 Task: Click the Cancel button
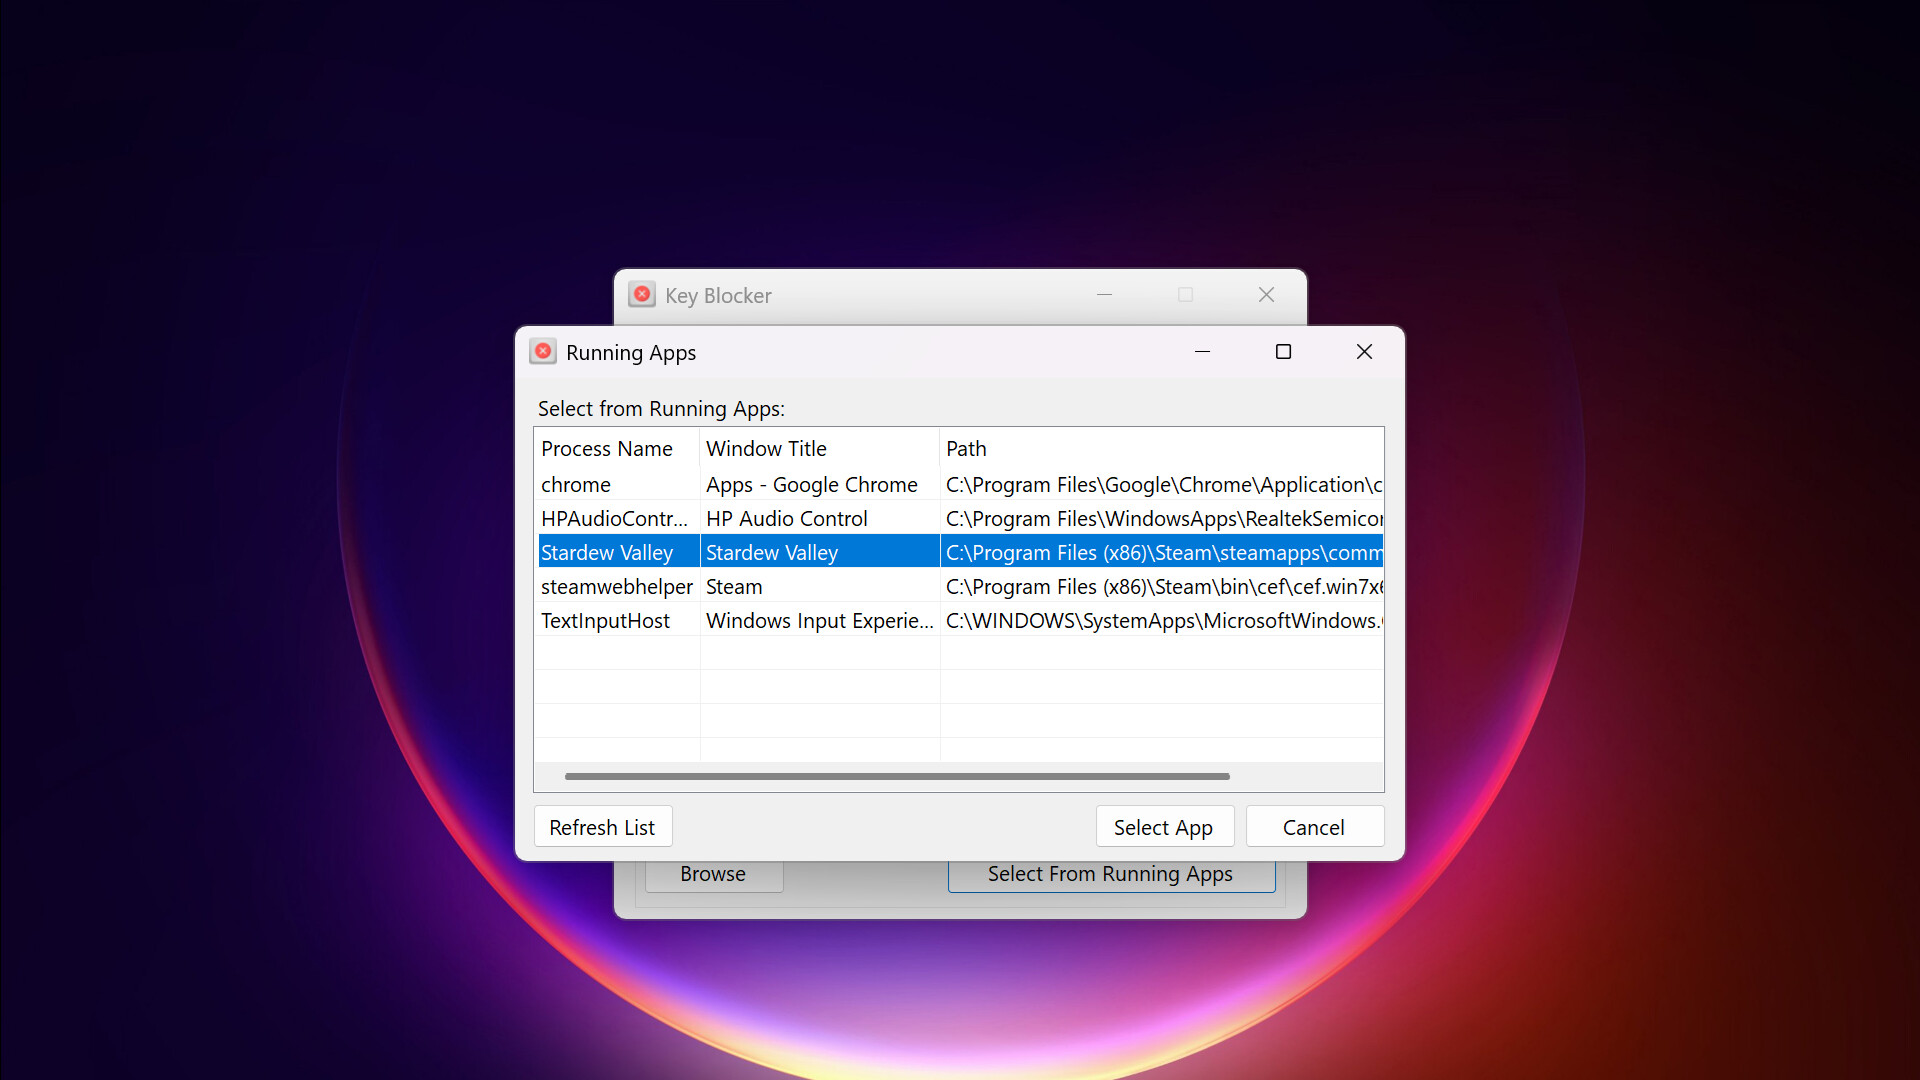click(x=1314, y=826)
